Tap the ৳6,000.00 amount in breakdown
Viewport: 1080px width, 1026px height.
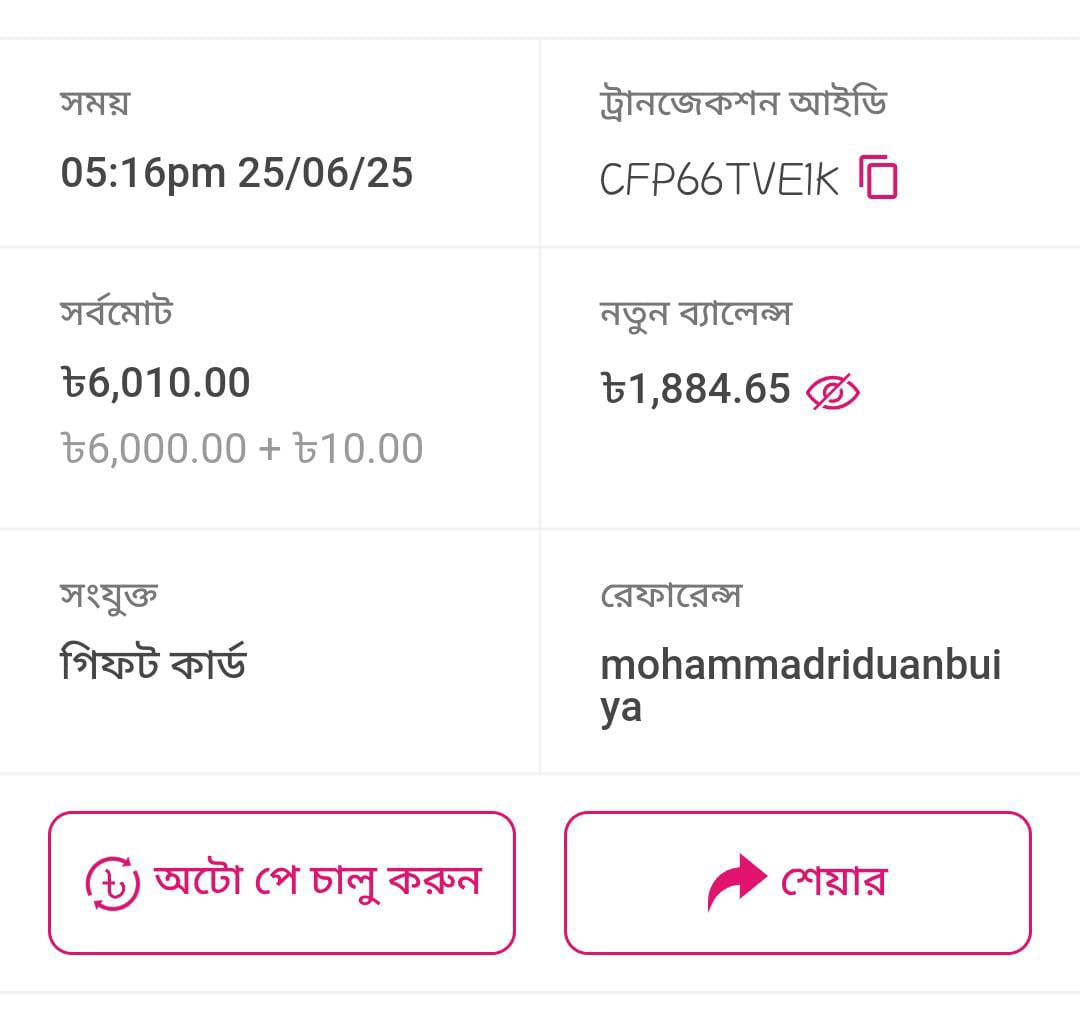click(x=154, y=449)
